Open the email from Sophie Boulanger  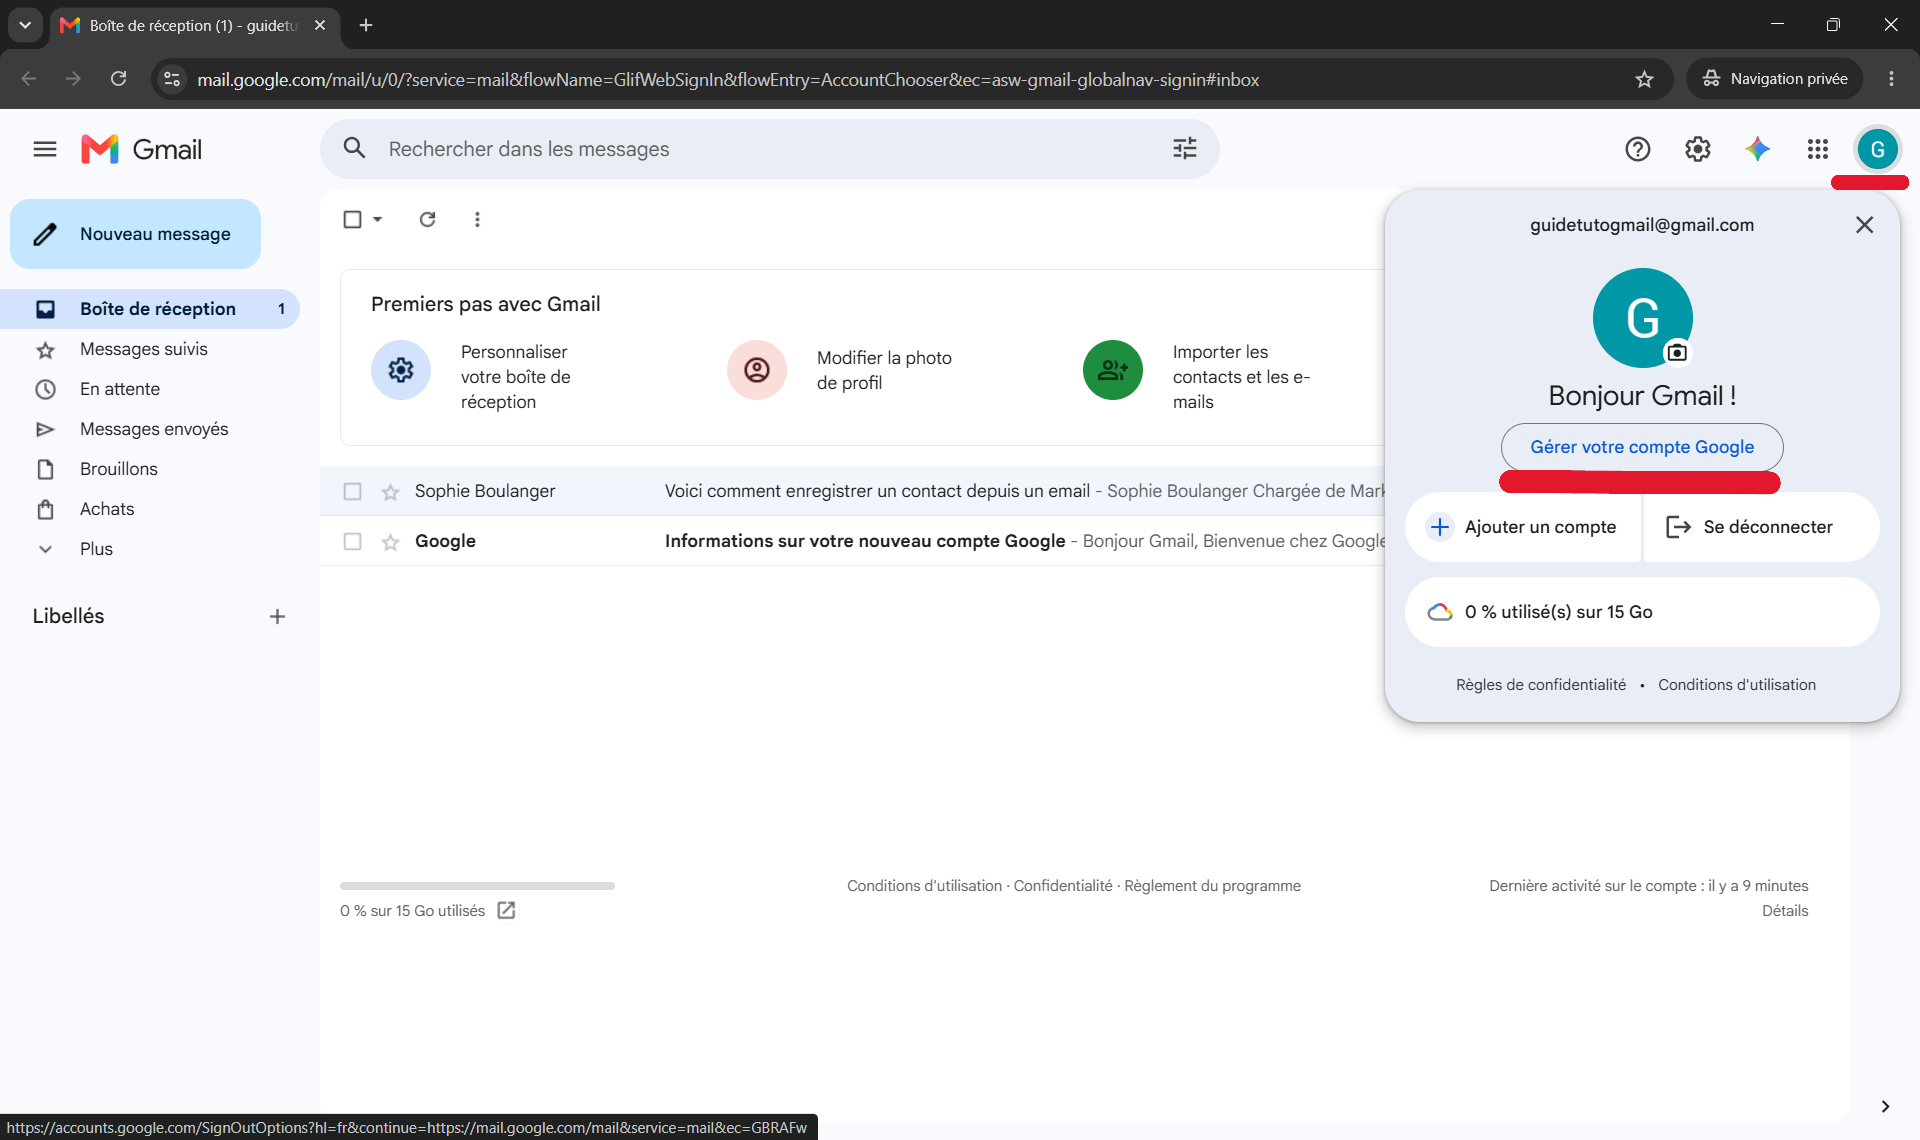852,491
